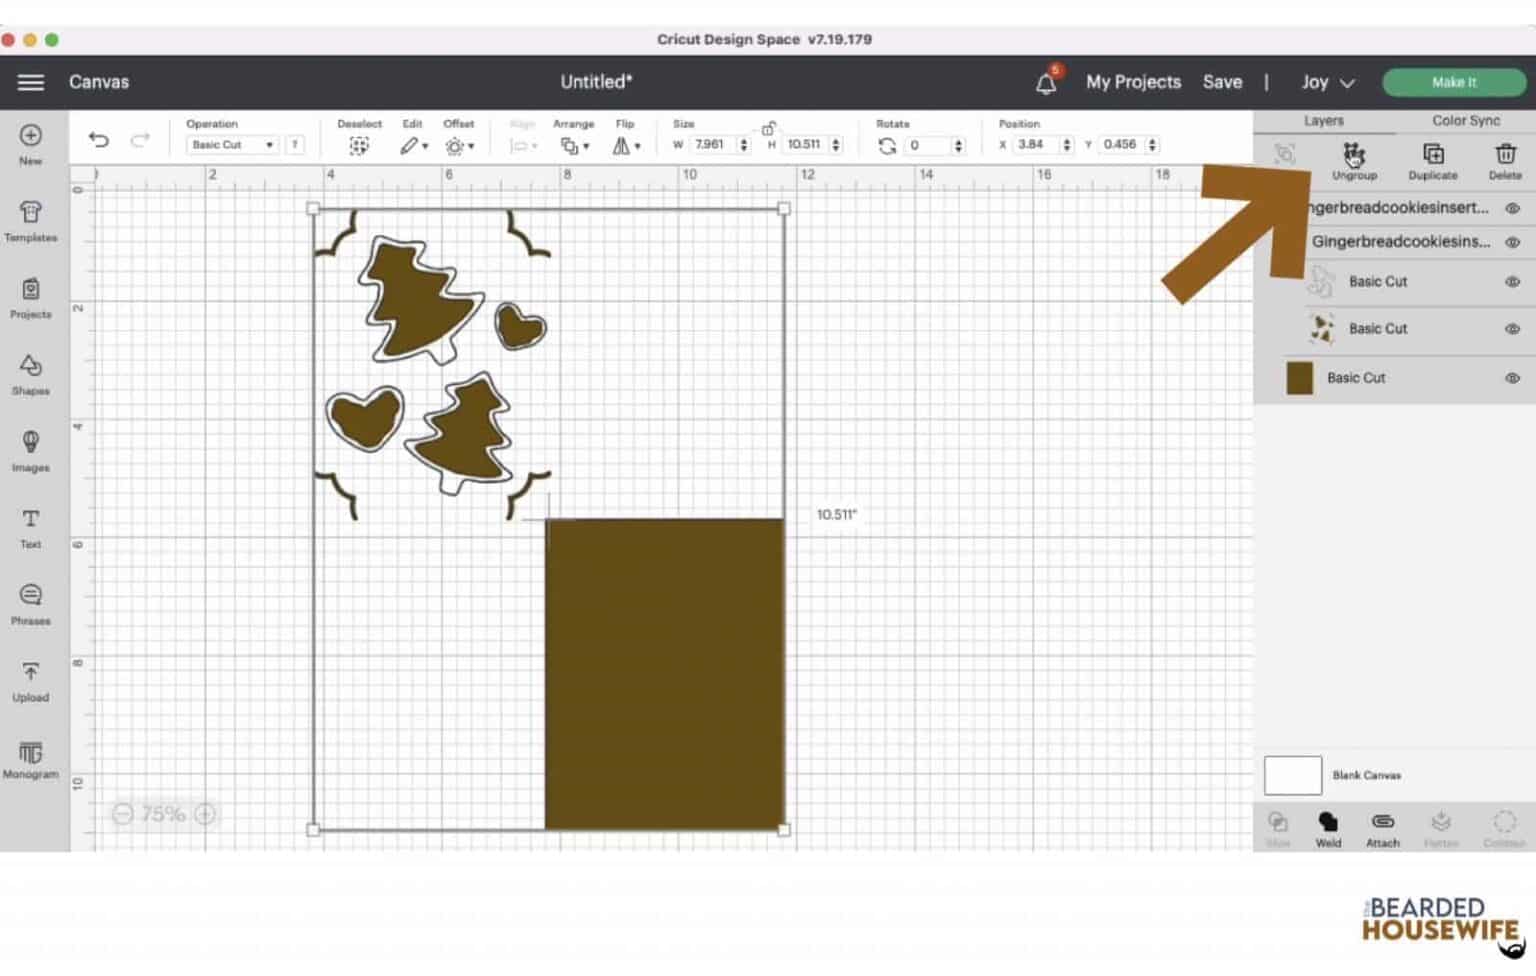Image resolution: width=1536 pixels, height=976 pixels.
Task: Click the Duplicate layer icon
Action: click(x=1432, y=159)
